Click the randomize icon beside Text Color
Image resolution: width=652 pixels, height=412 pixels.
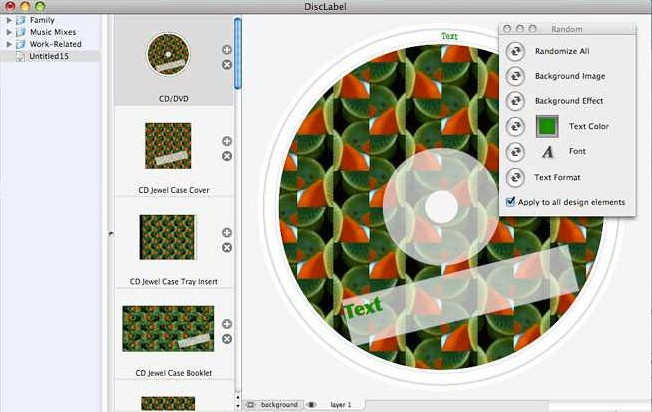(516, 126)
